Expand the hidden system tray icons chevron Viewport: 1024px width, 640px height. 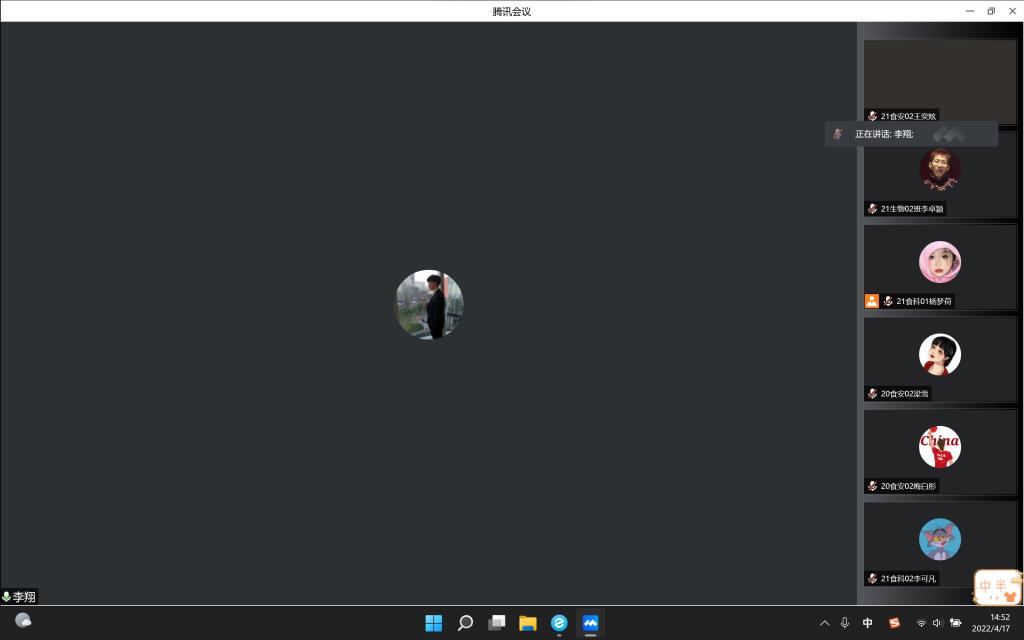pos(825,623)
